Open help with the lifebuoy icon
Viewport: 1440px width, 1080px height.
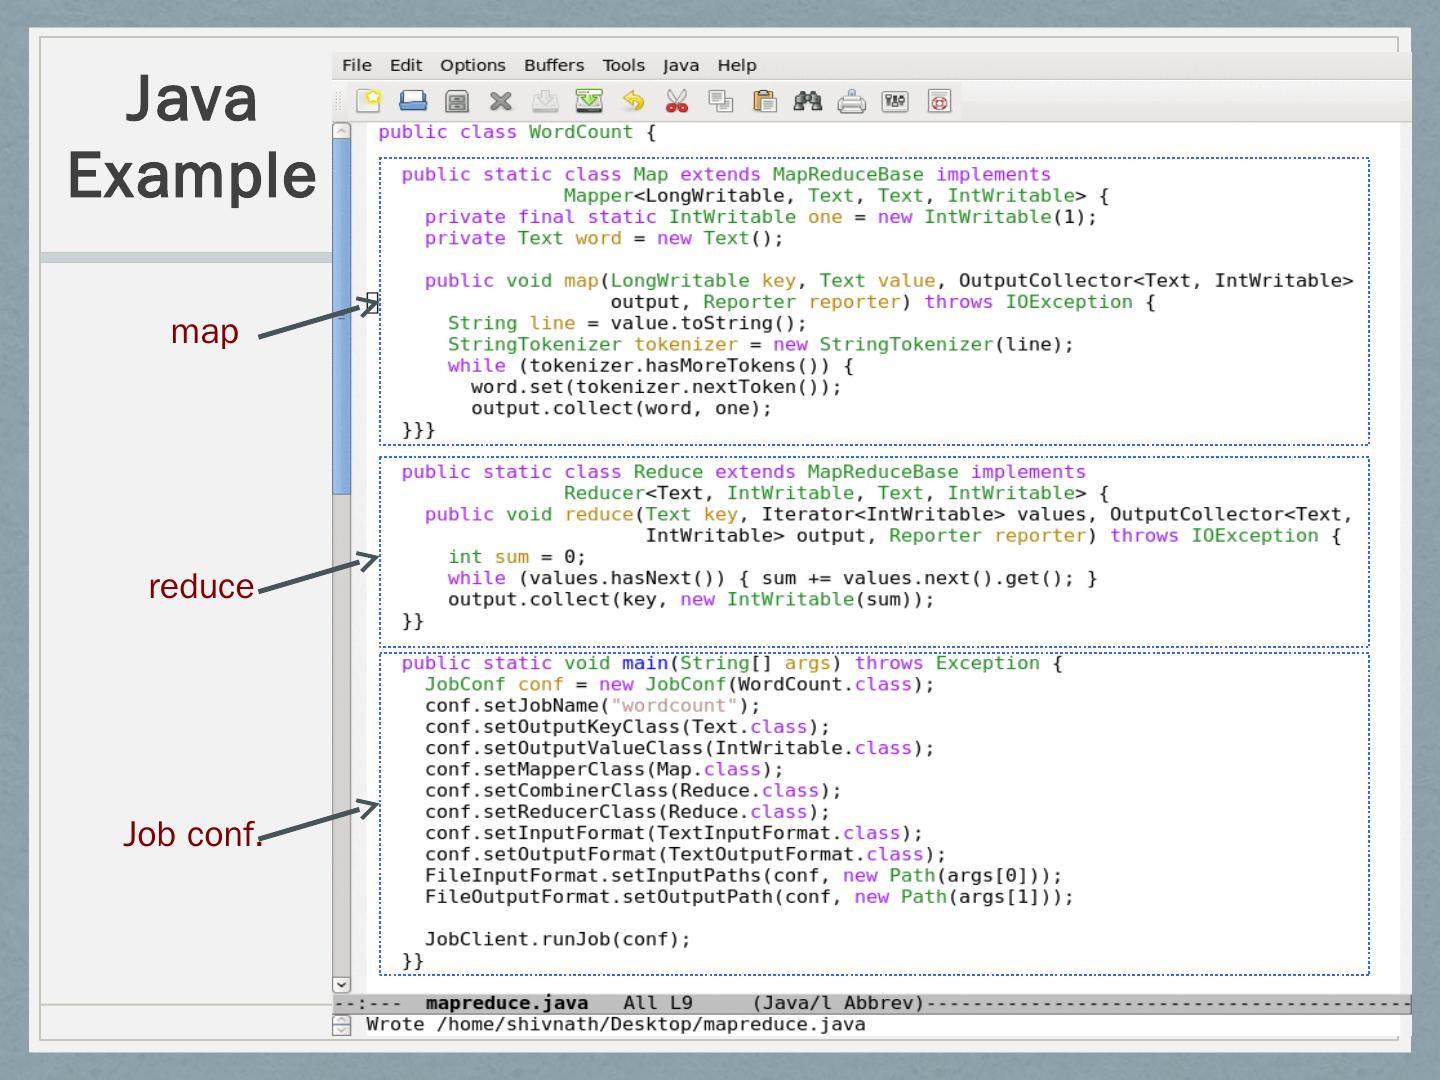coord(939,101)
